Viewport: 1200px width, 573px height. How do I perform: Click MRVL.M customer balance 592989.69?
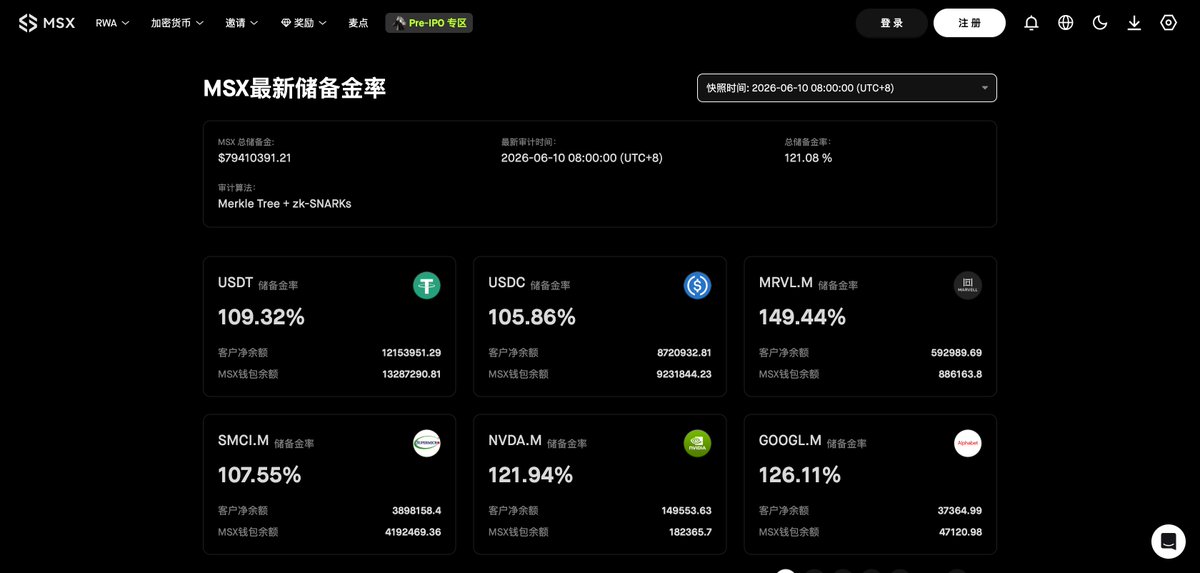point(956,353)
